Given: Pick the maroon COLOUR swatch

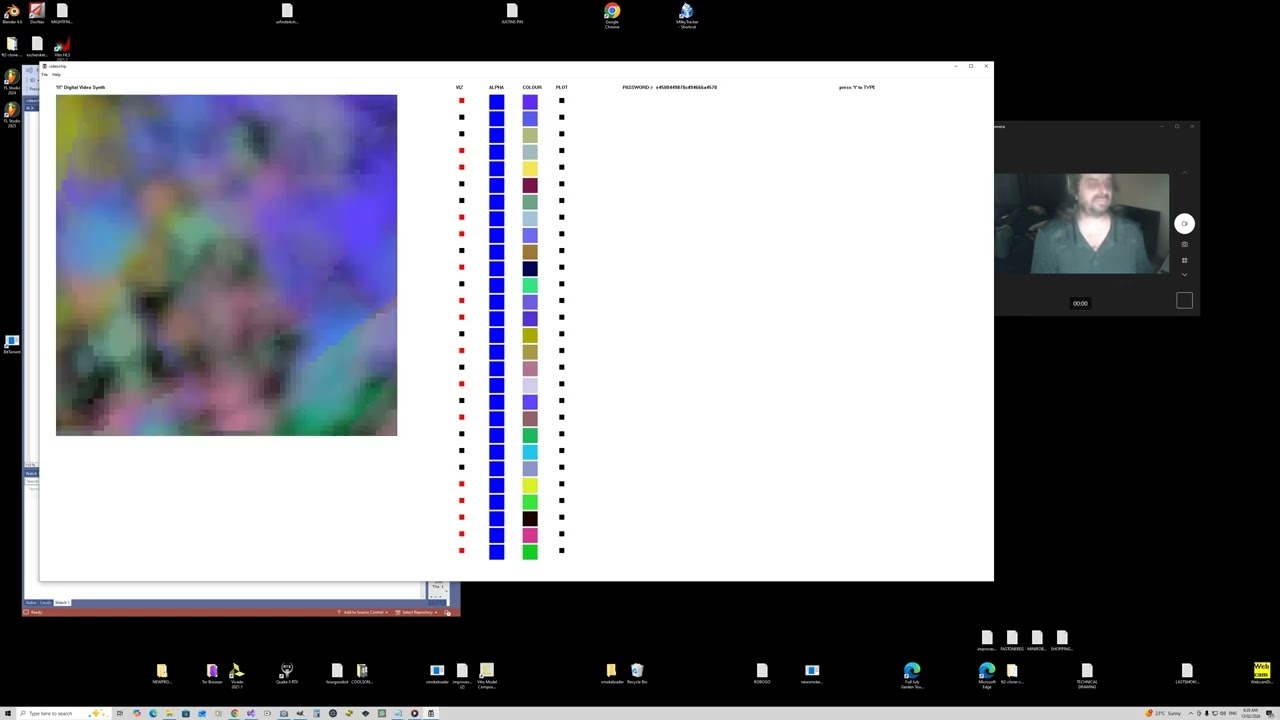Looking at the screenshot, I should [x=530, y=185].
